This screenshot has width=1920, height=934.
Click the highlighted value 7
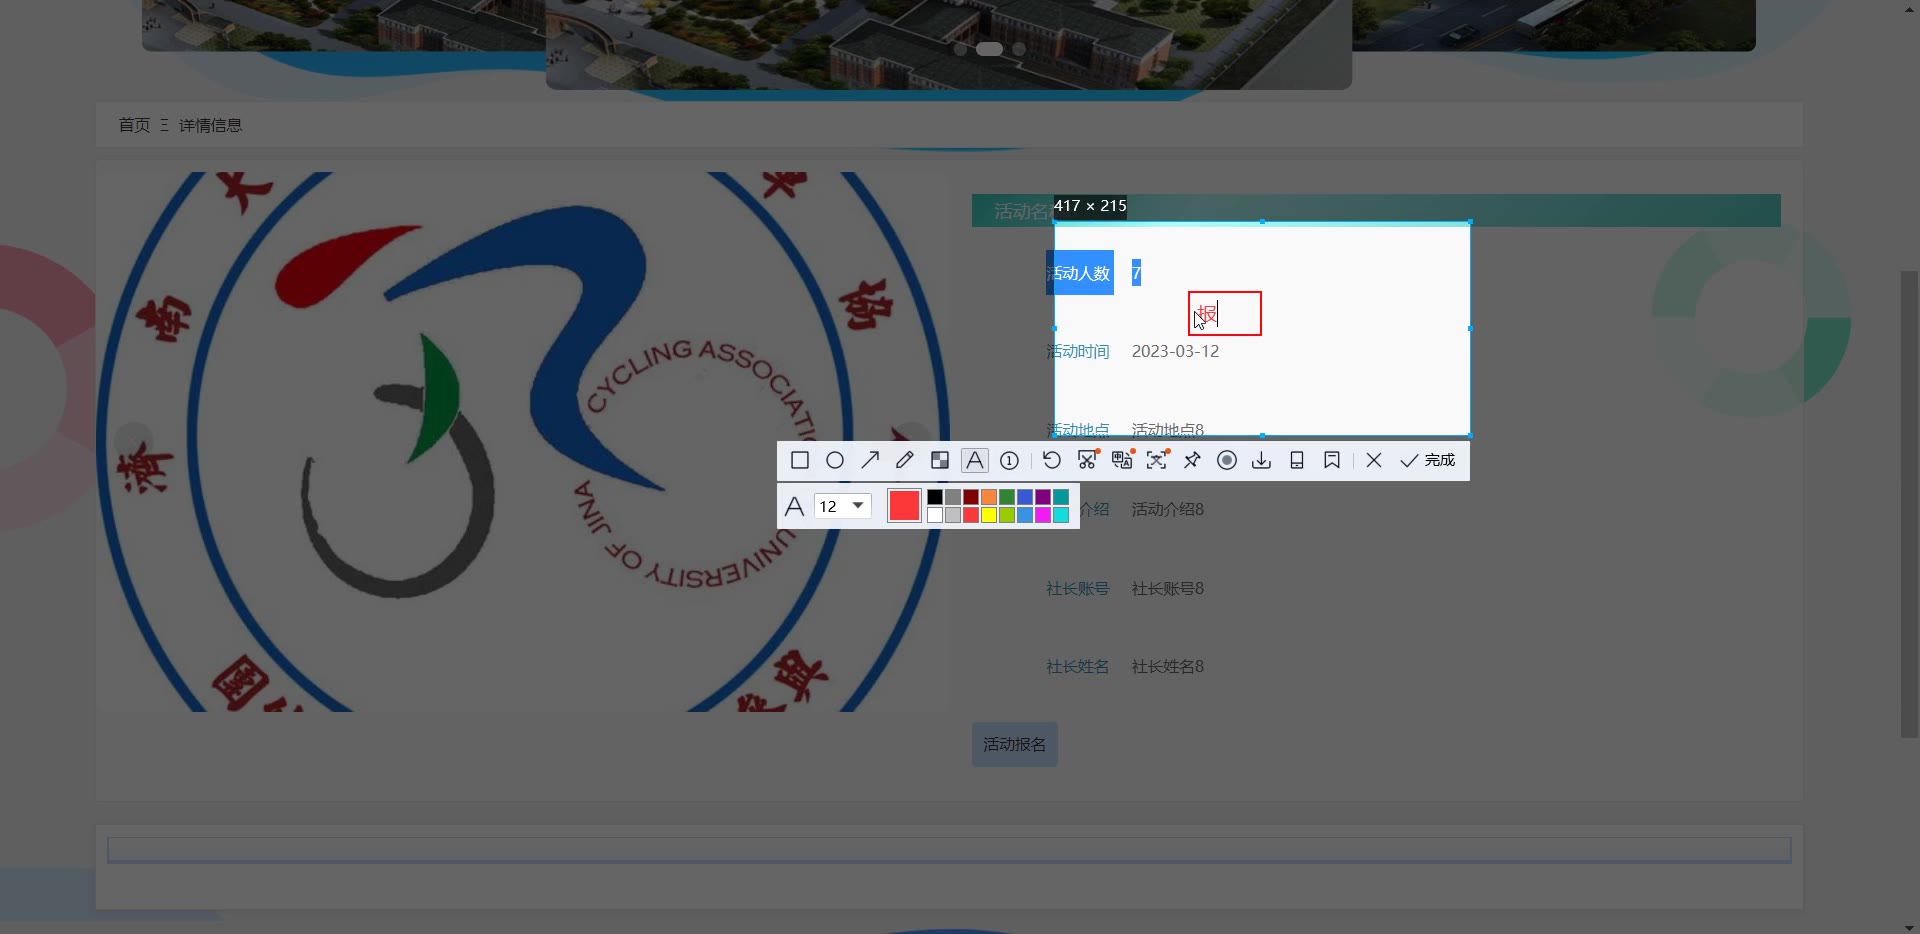tap(1136, 273)
